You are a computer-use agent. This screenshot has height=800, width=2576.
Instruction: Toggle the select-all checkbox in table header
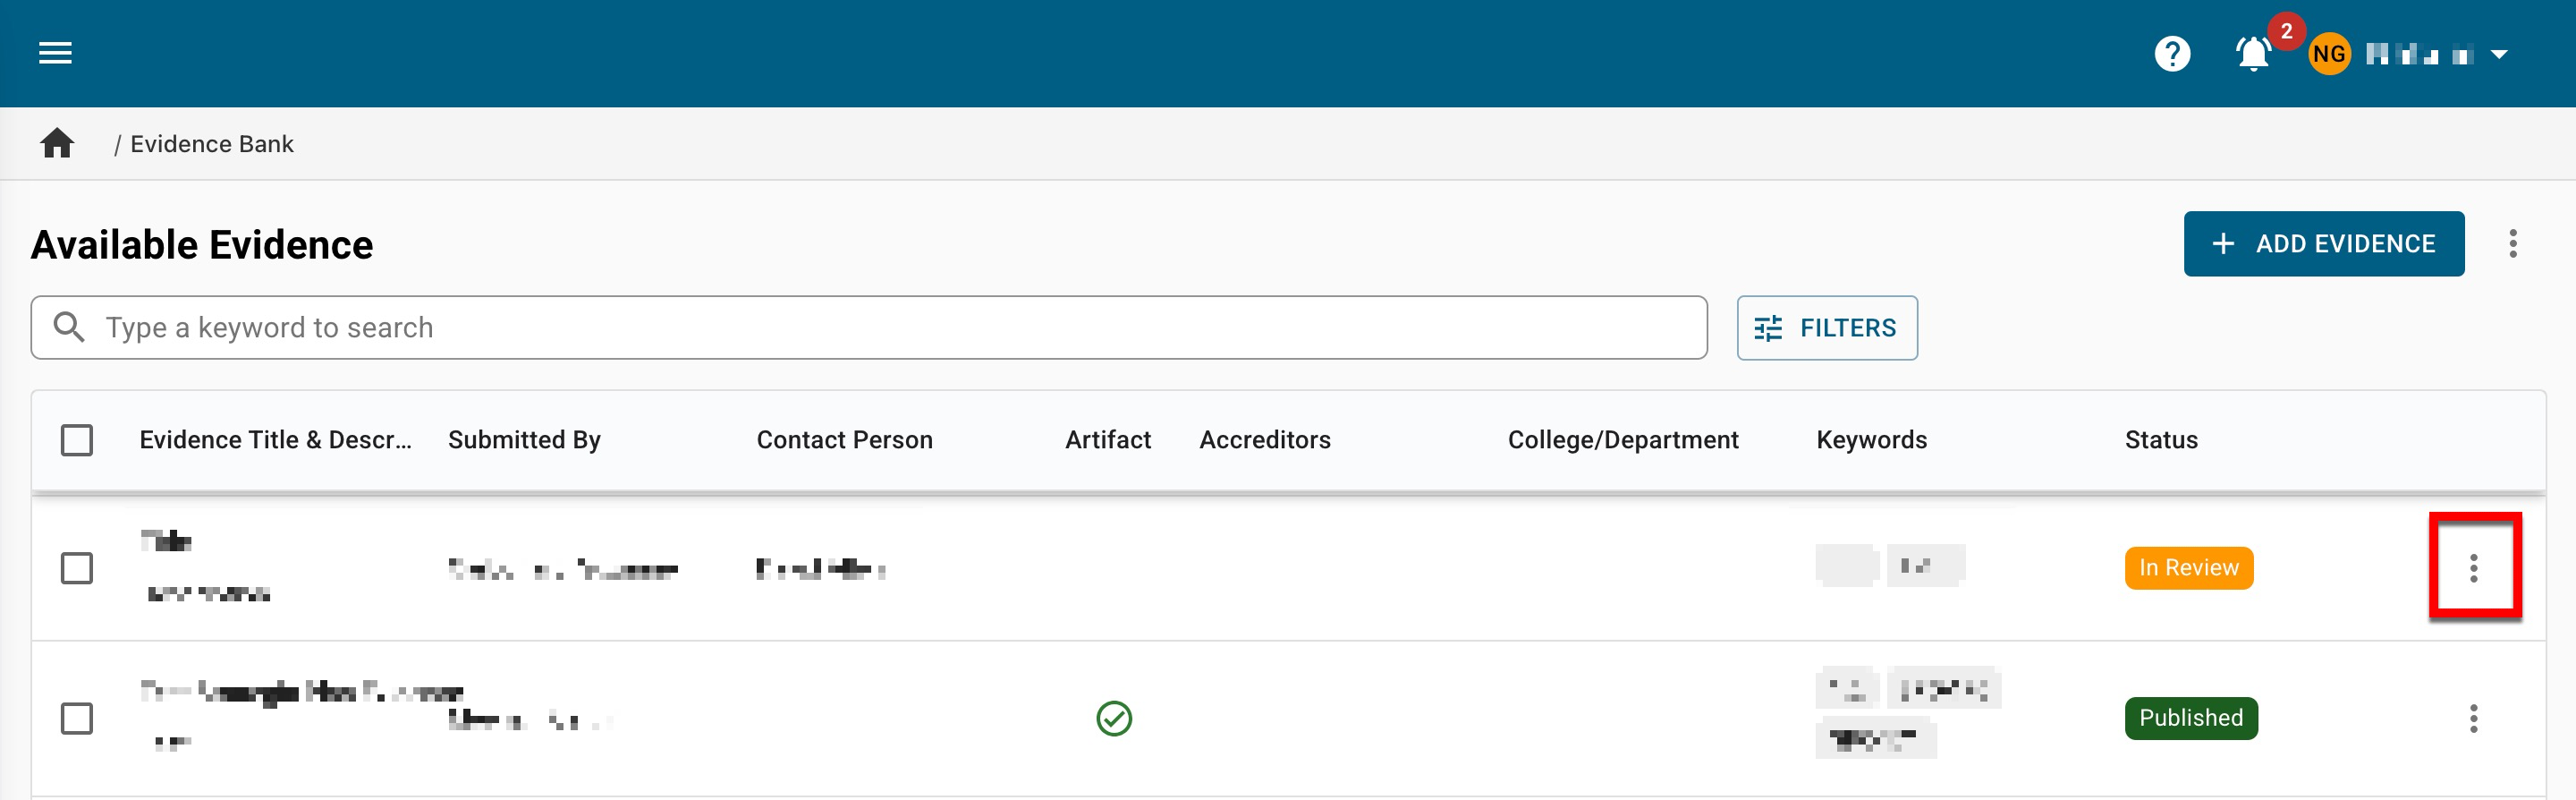coord(77,440)
